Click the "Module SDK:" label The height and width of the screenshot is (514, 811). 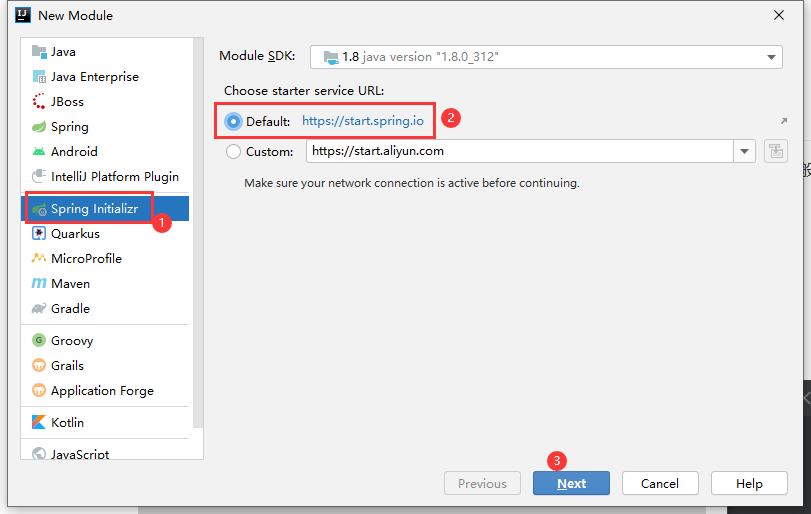257,56
